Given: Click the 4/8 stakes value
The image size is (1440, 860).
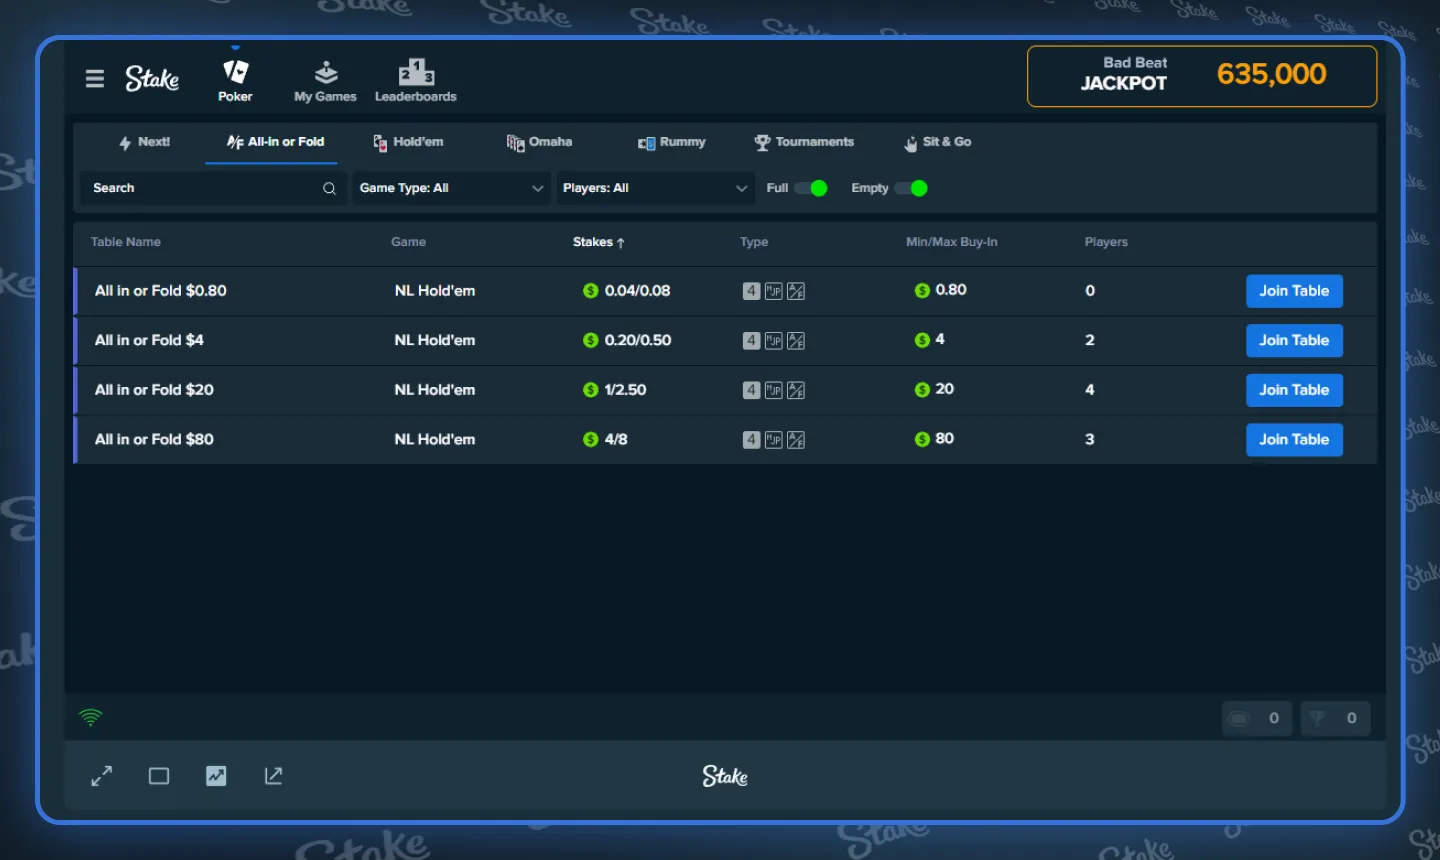Looking at the screenshot, I should point(616,439).
